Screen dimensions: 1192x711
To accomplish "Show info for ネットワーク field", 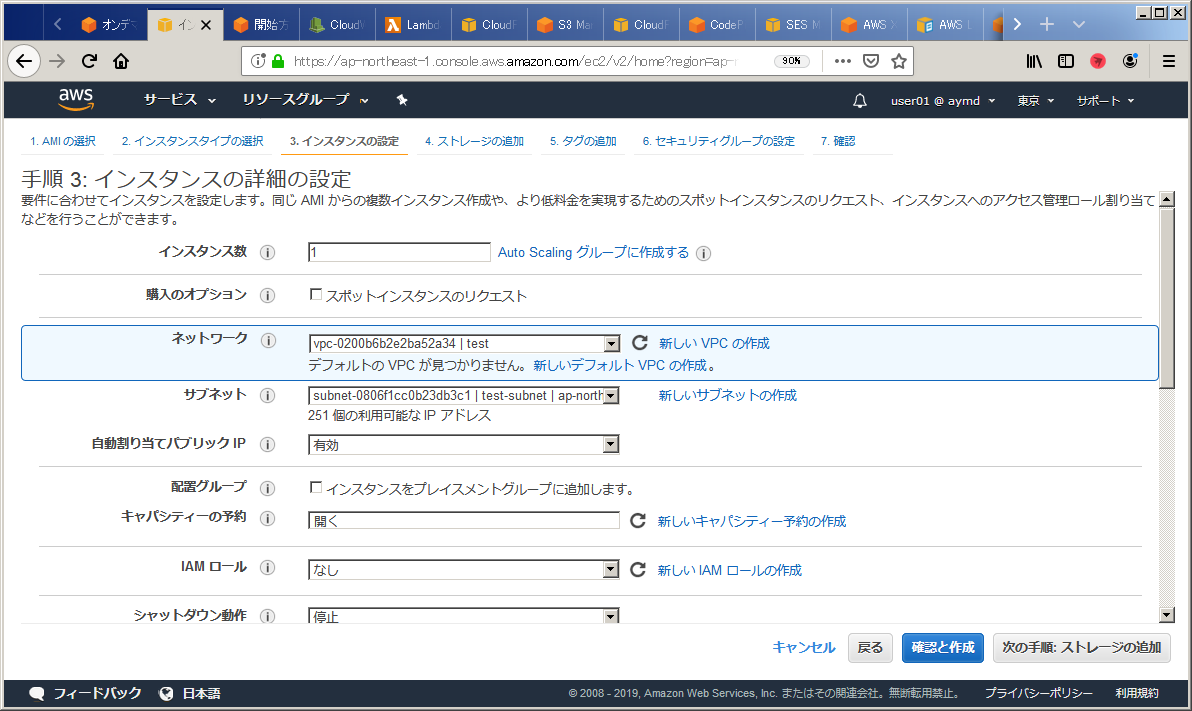I will [x=268, y=341].
